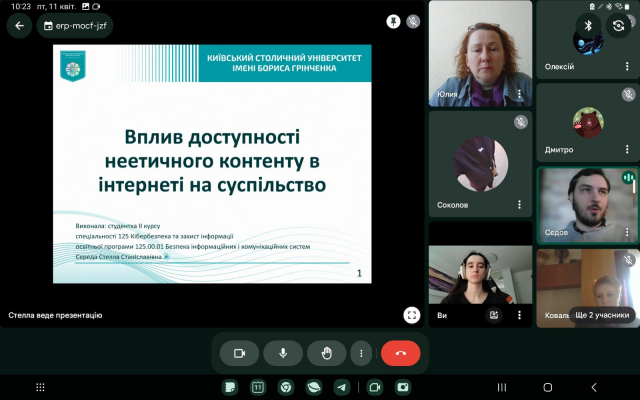Viewport: 640px width, 400px height.
Task: Toggle the camera on or off
Action: pyautogui.click(x=239, y=353)
